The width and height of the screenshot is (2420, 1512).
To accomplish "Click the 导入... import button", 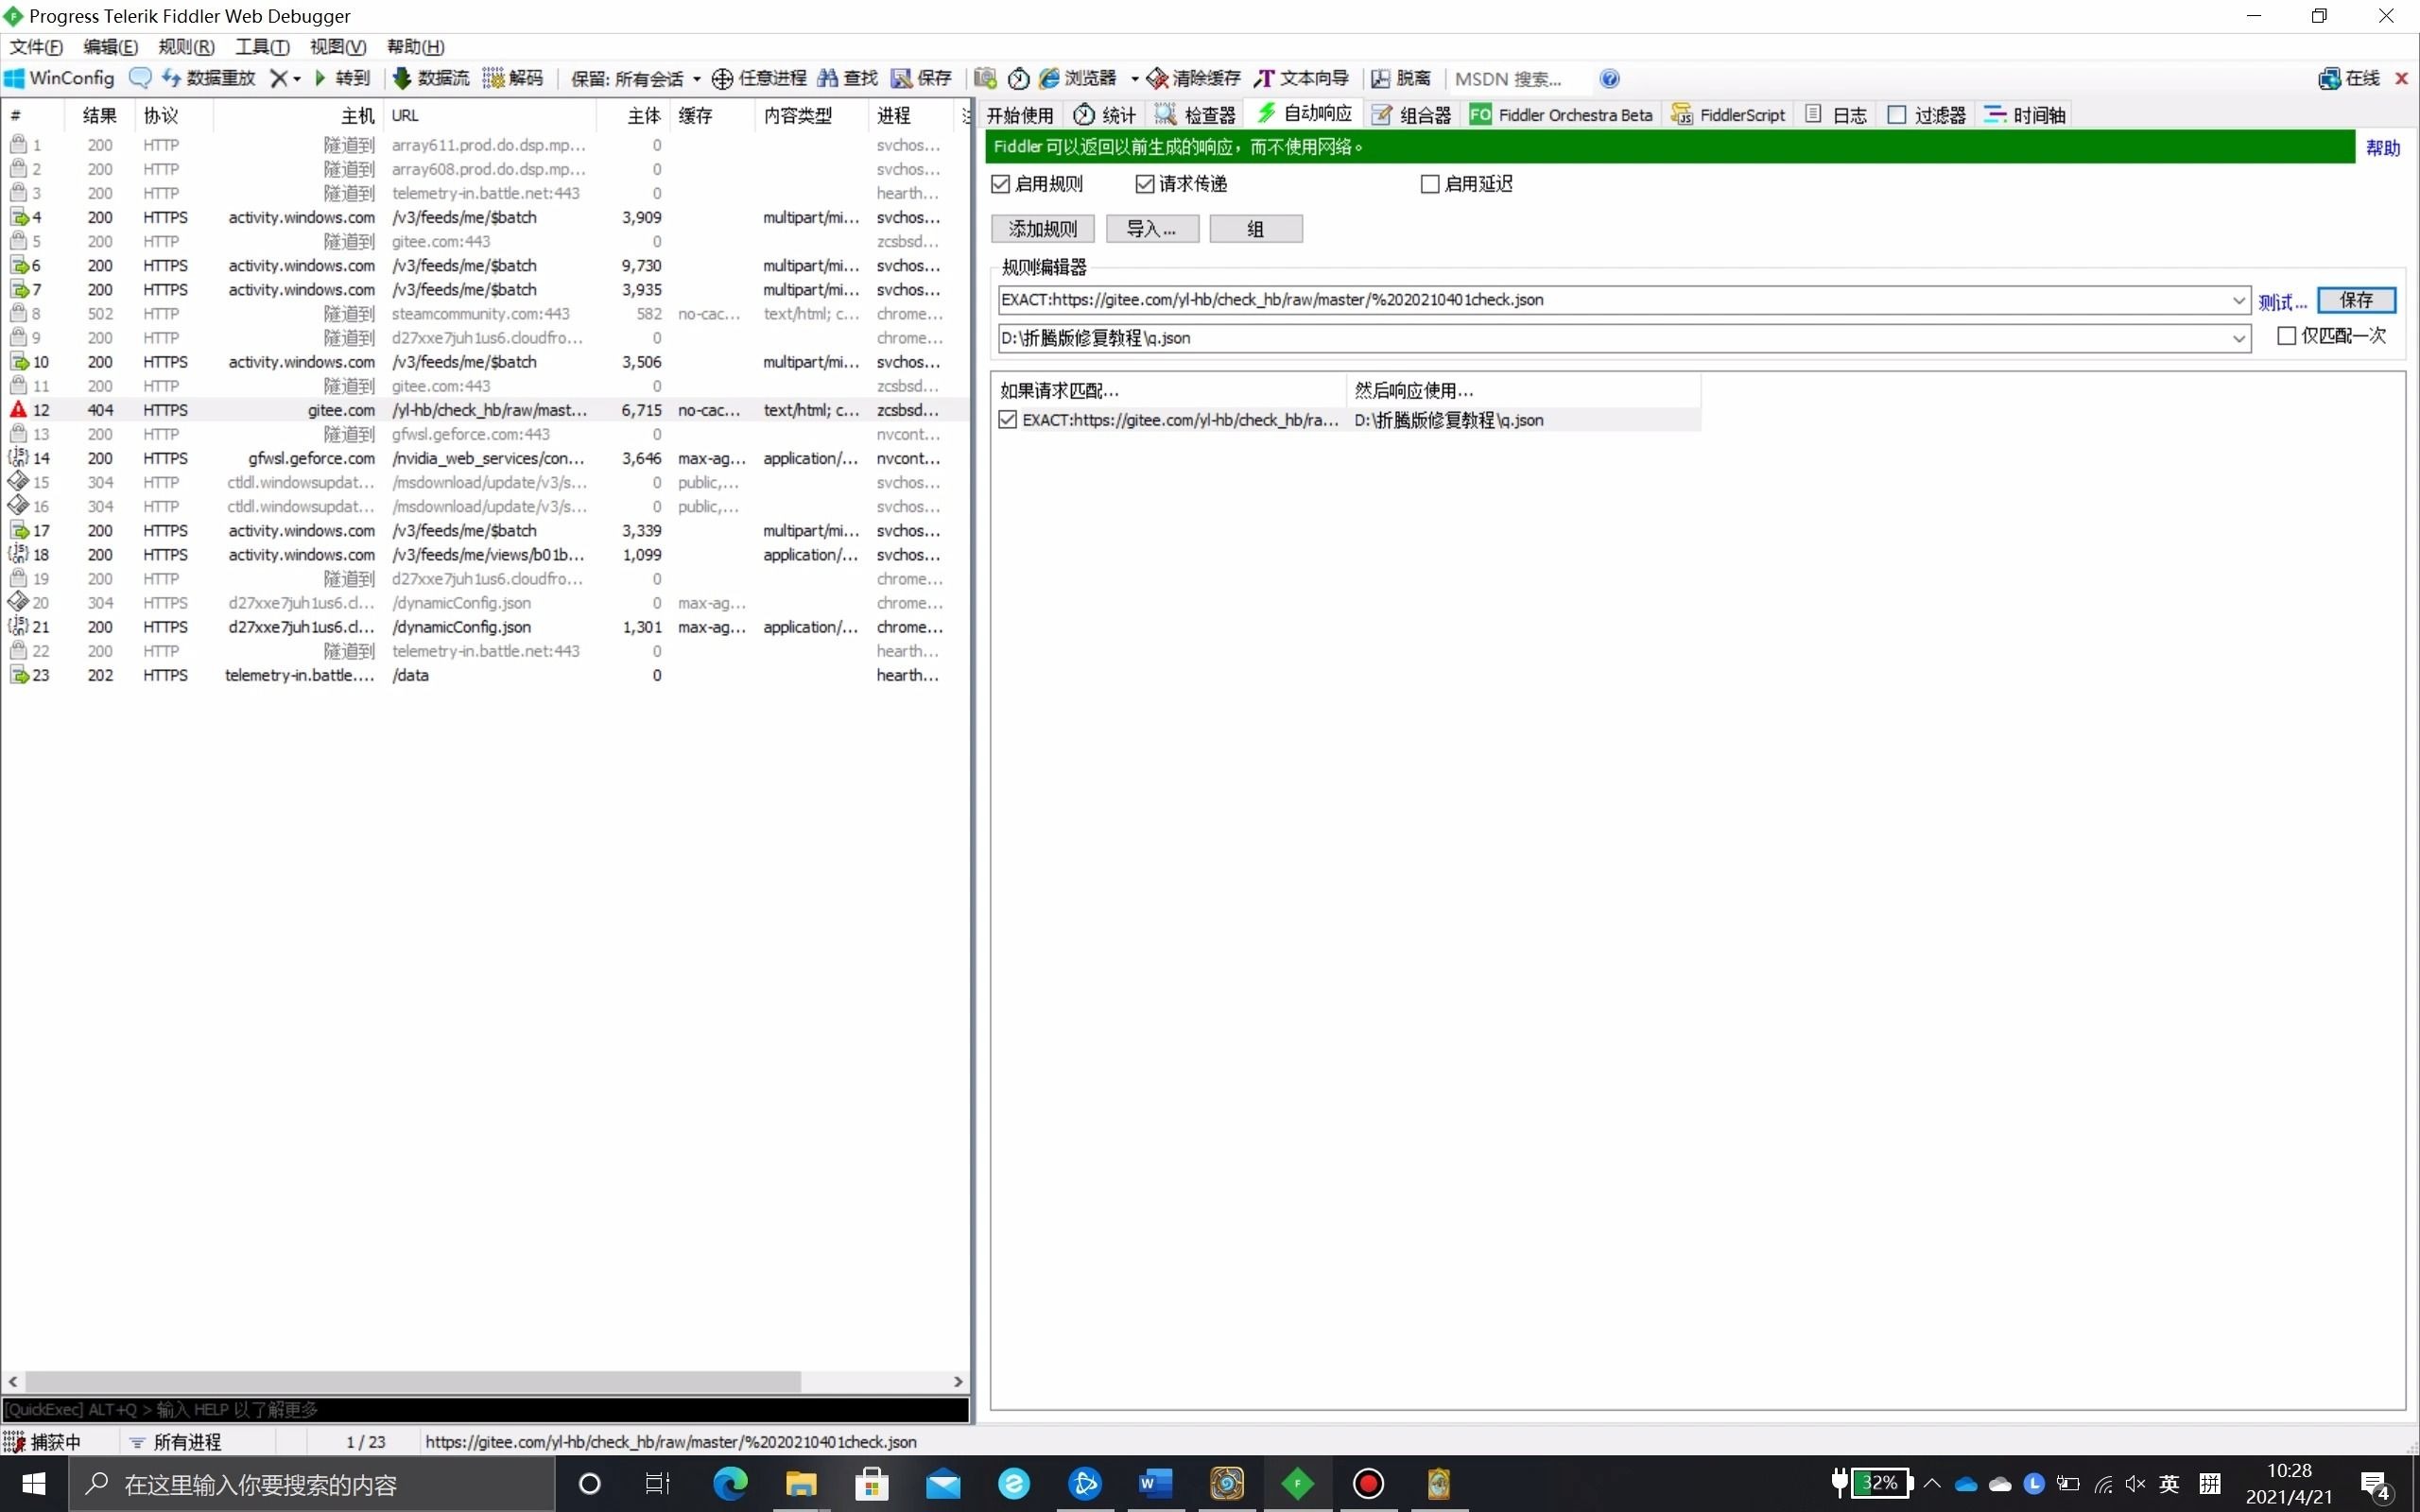I will [1152, 229].
